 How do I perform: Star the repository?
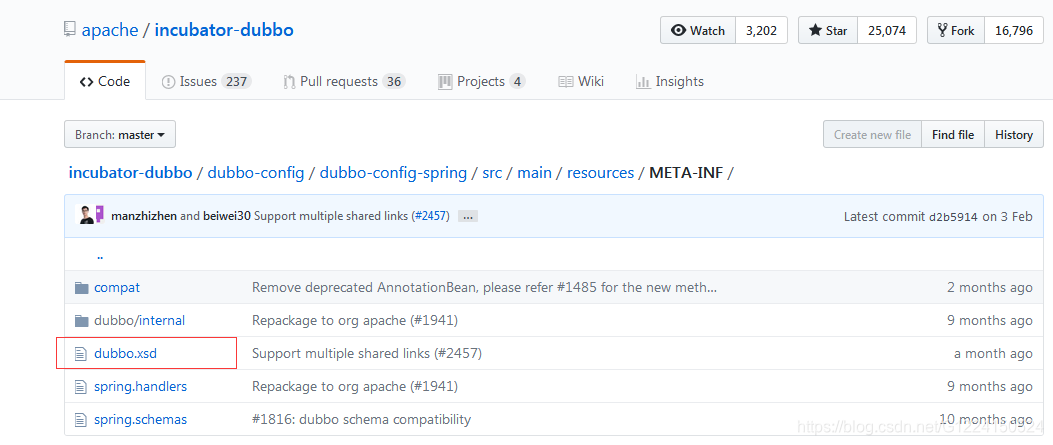[827, 30]
